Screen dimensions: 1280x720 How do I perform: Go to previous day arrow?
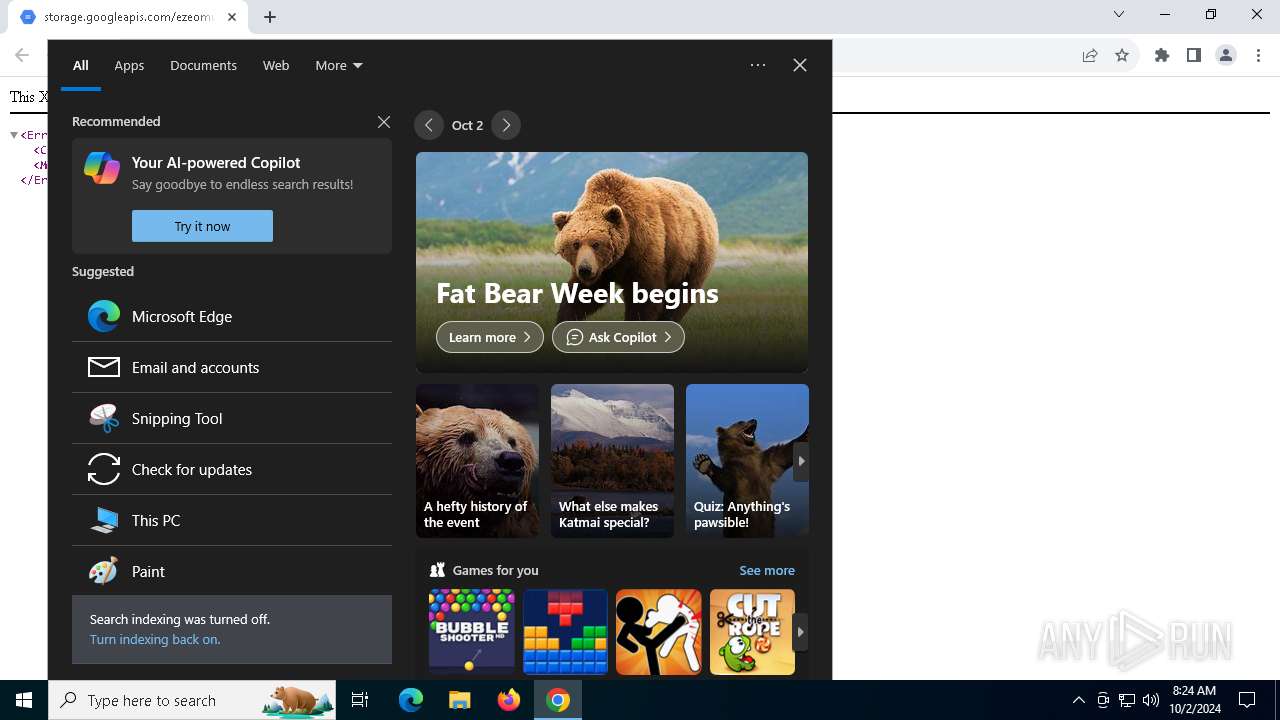(429, 125)
